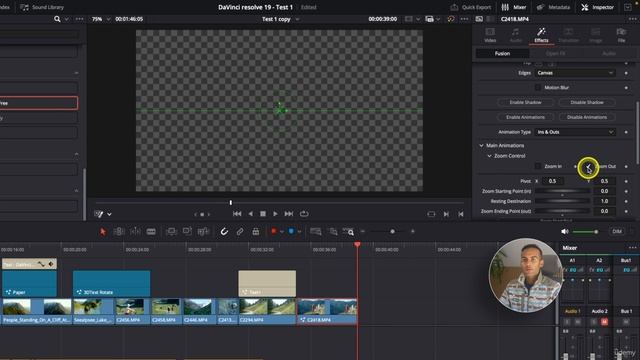Screen dimensions: 640x360
Task: Click the Replace Clip toolbar icon
Action: click(x=203, y=231)
